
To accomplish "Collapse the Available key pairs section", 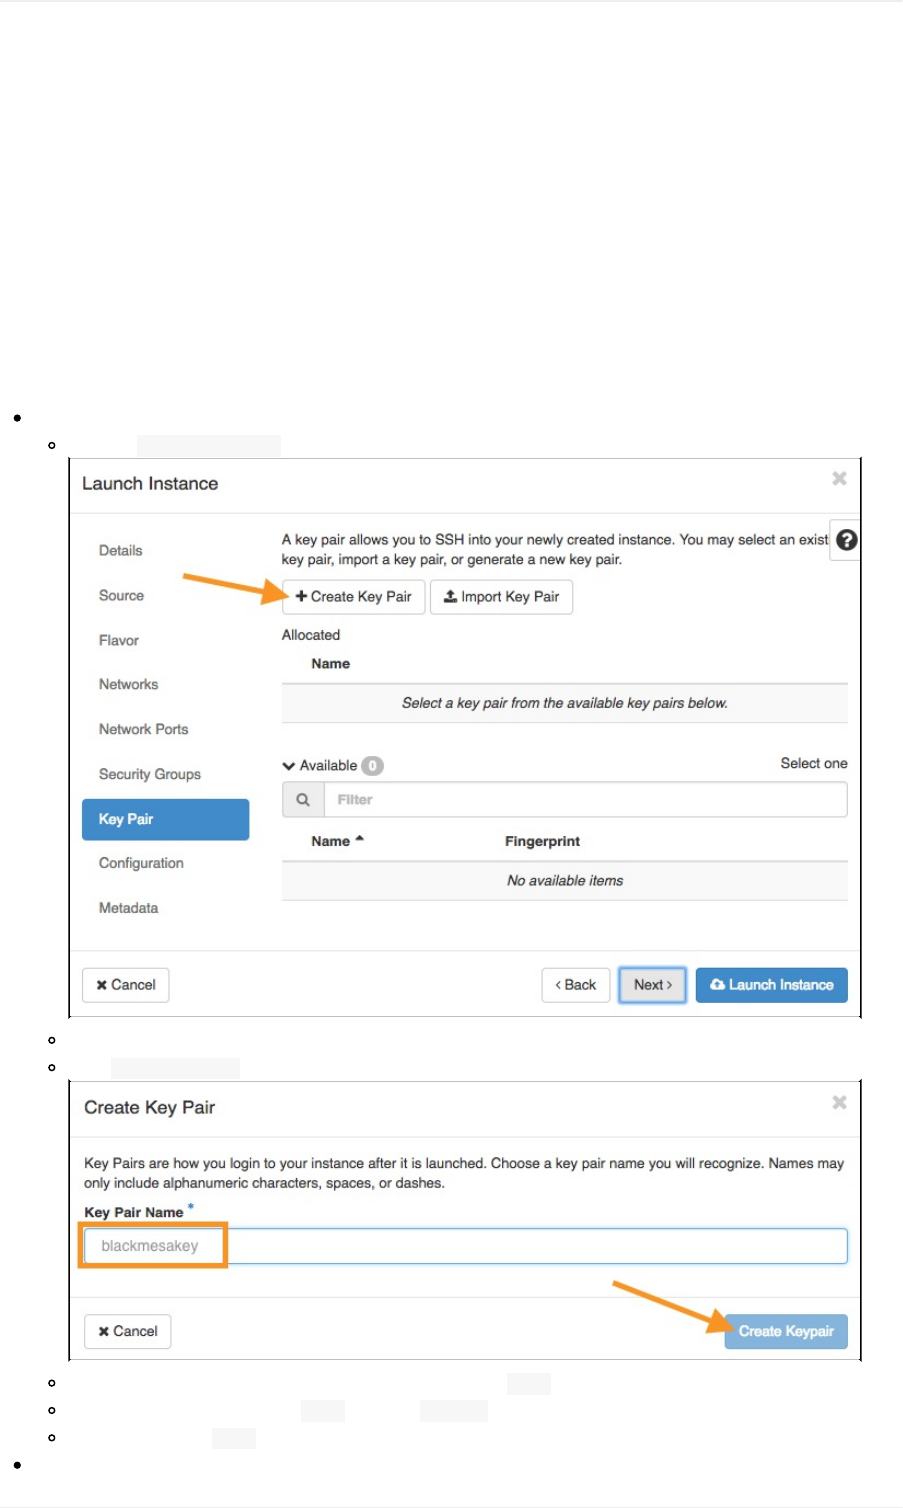I will 289,766.
